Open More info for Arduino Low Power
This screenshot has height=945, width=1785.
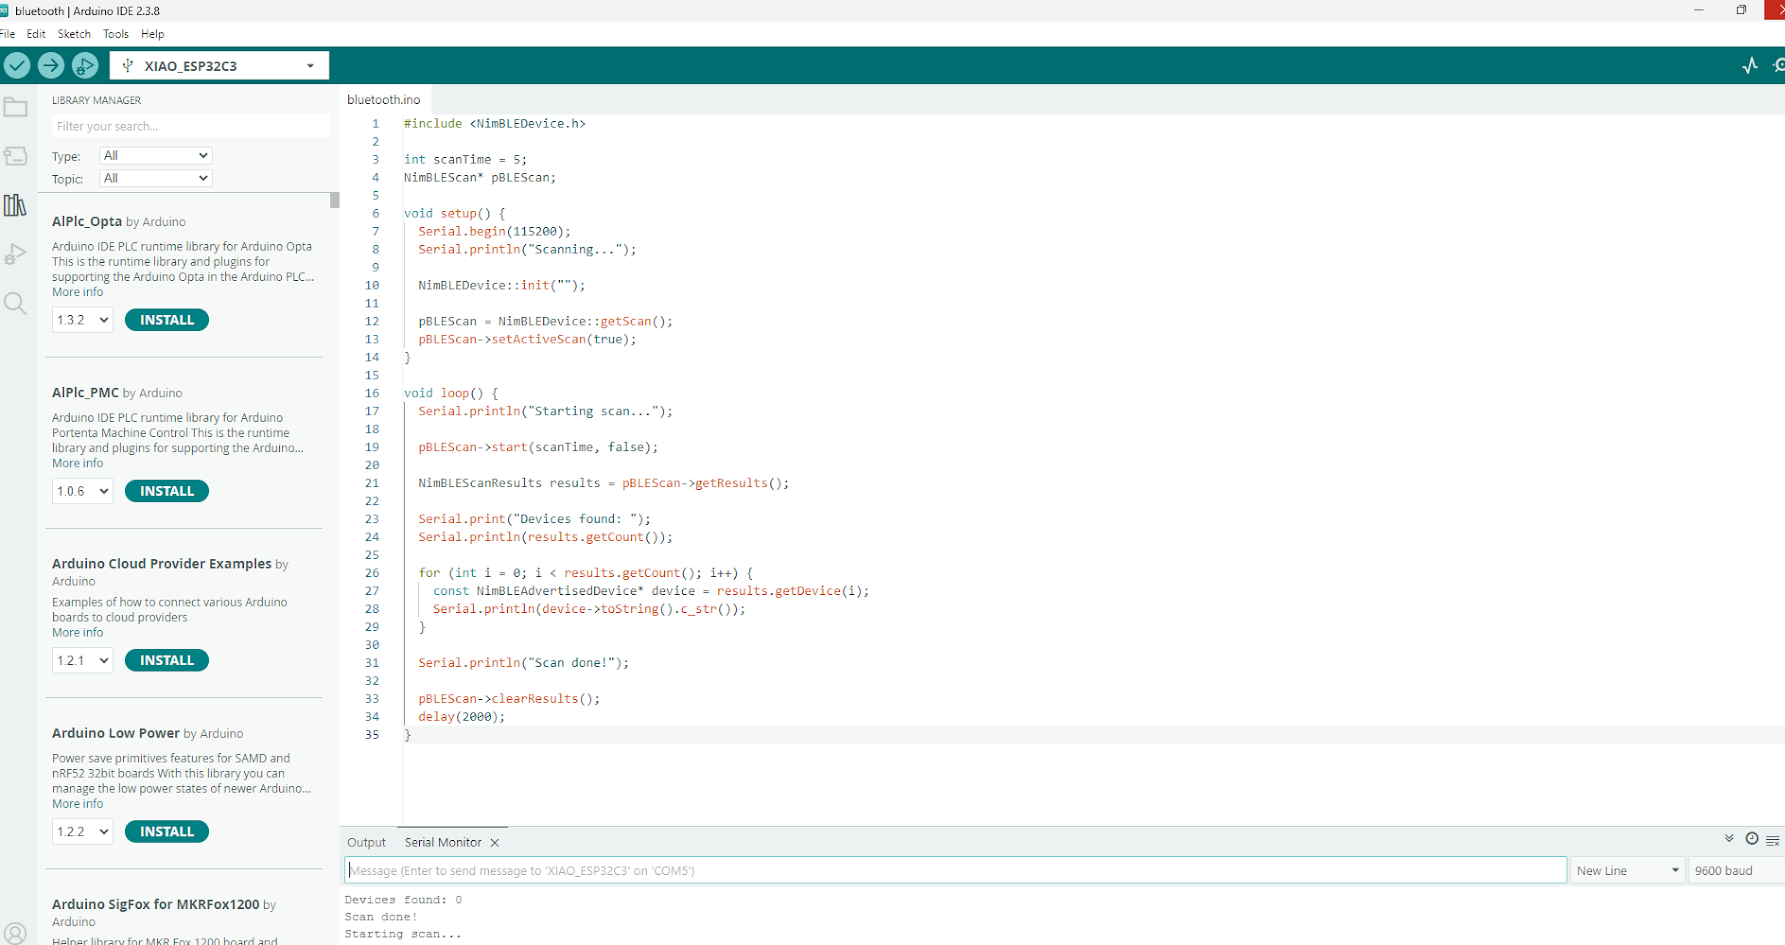(x=78, y=803)
